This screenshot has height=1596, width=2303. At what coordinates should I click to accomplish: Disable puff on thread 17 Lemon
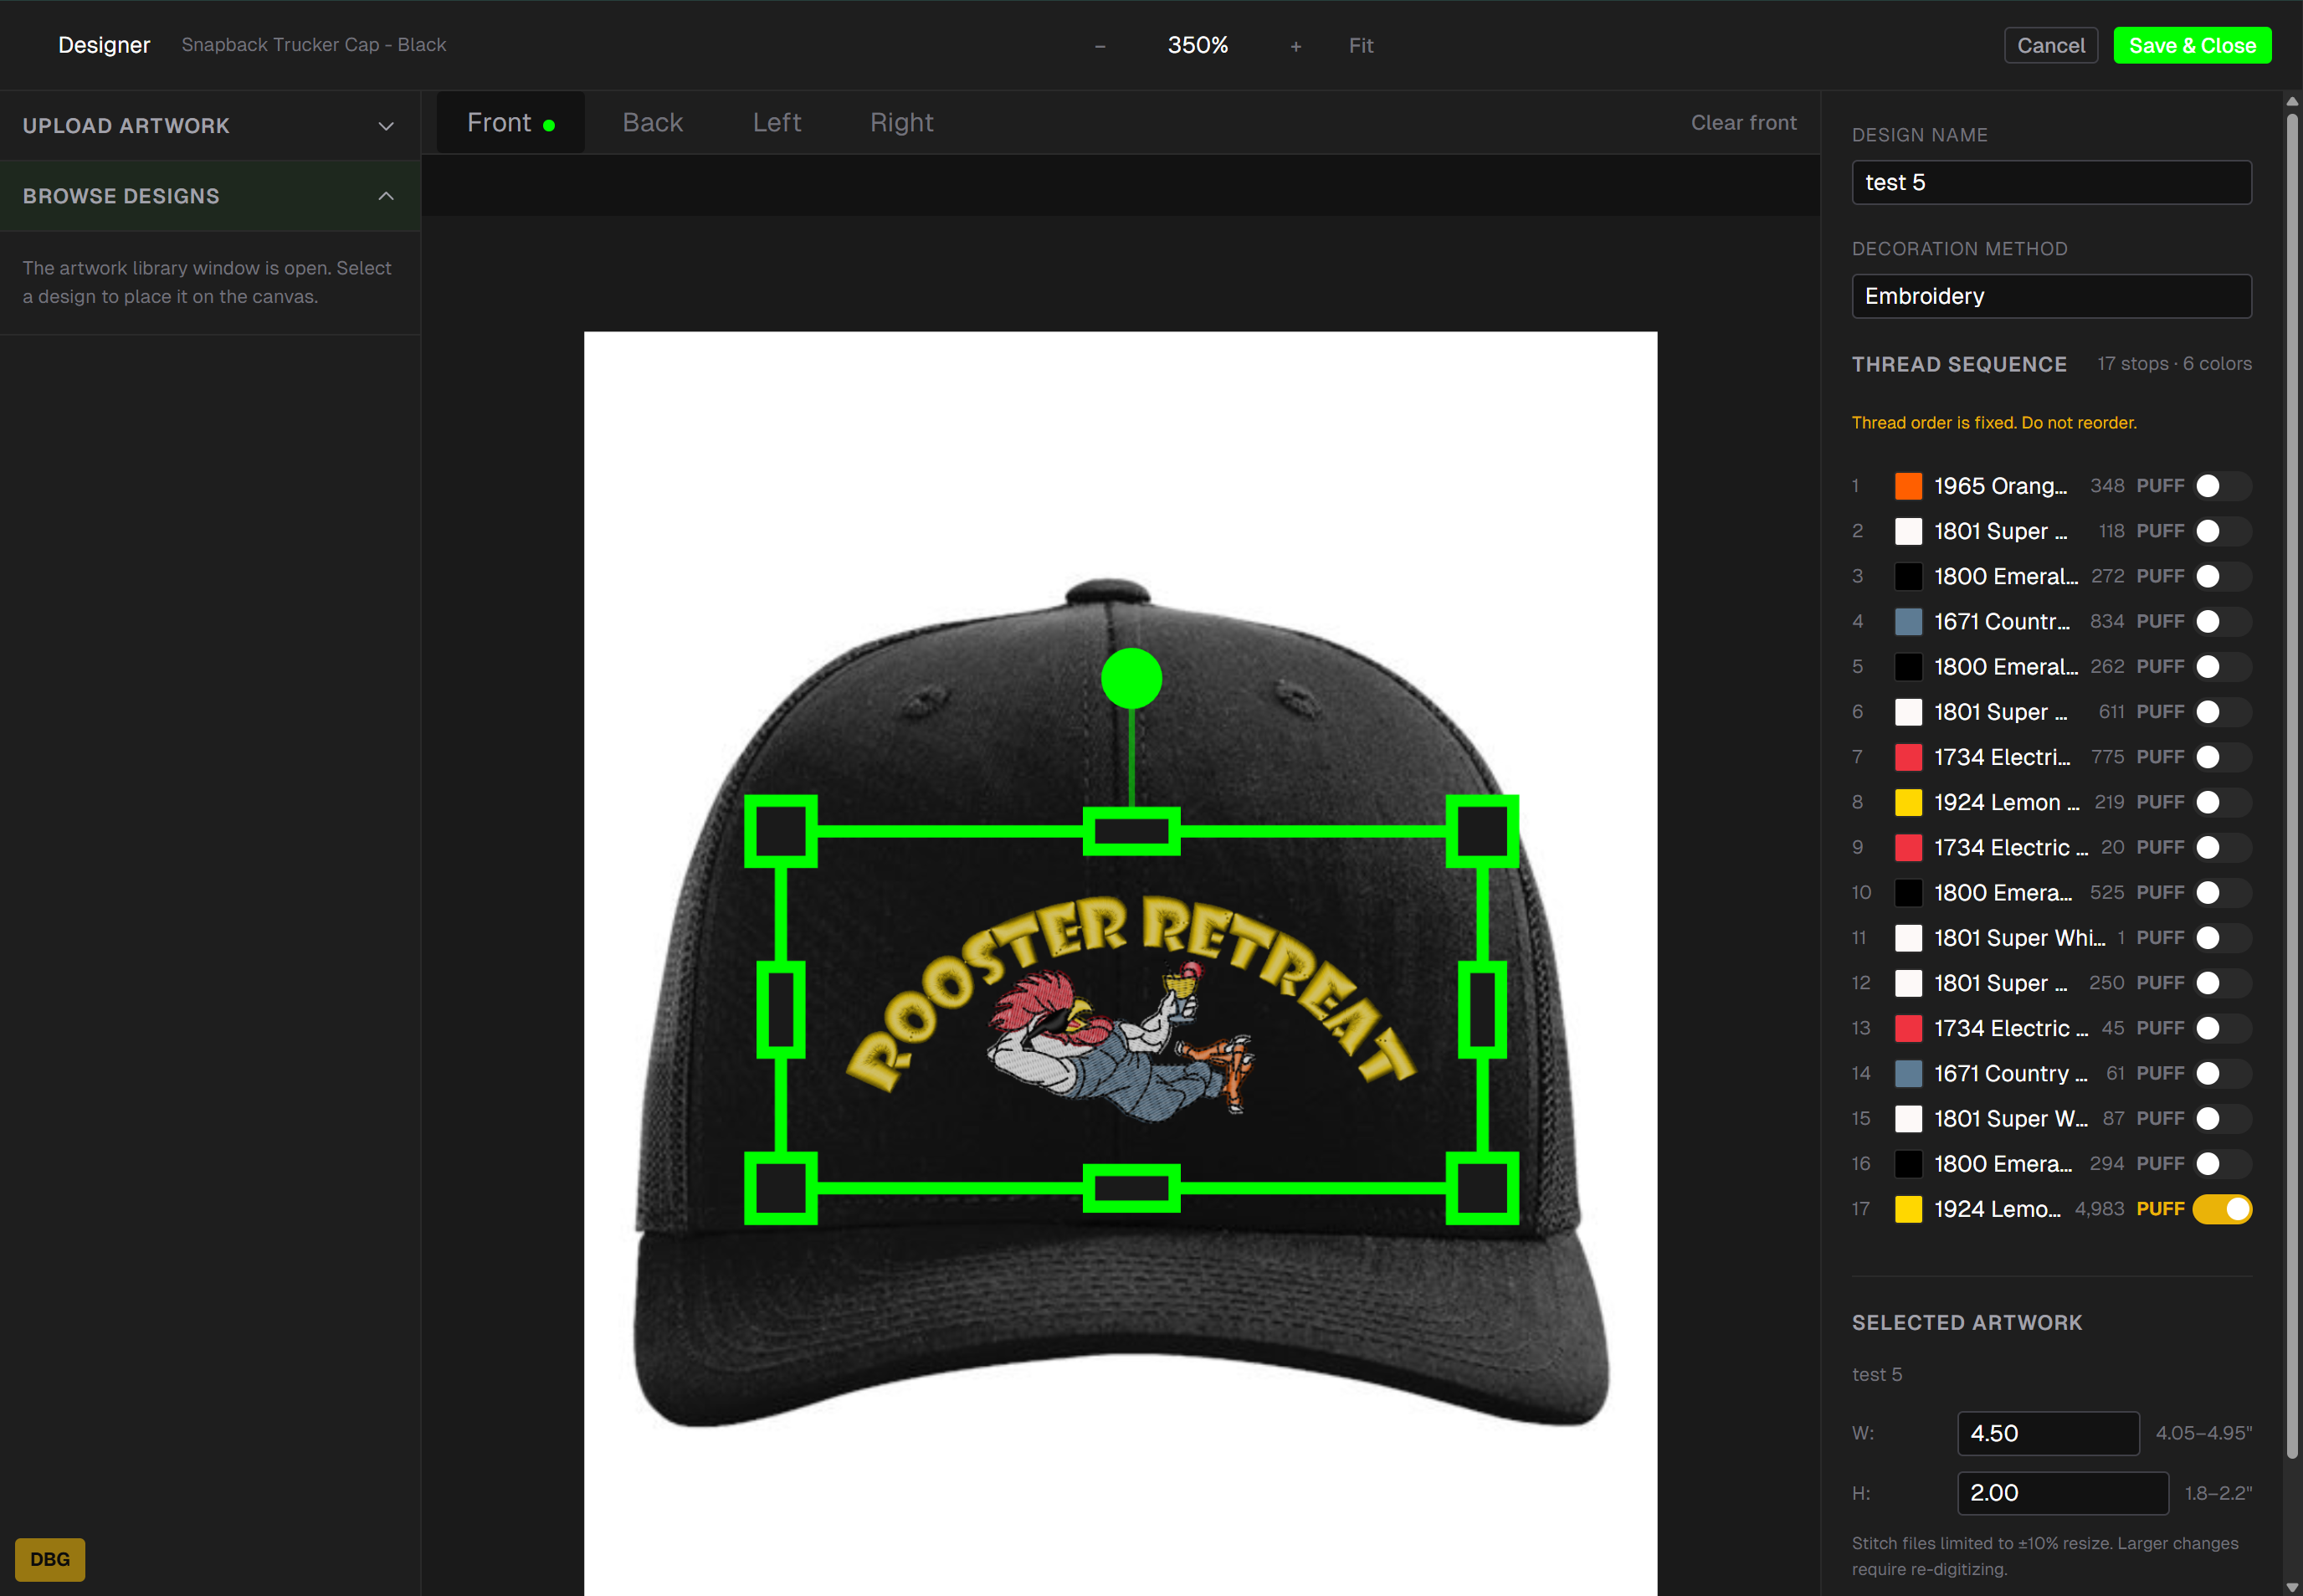[2222, 1209]
